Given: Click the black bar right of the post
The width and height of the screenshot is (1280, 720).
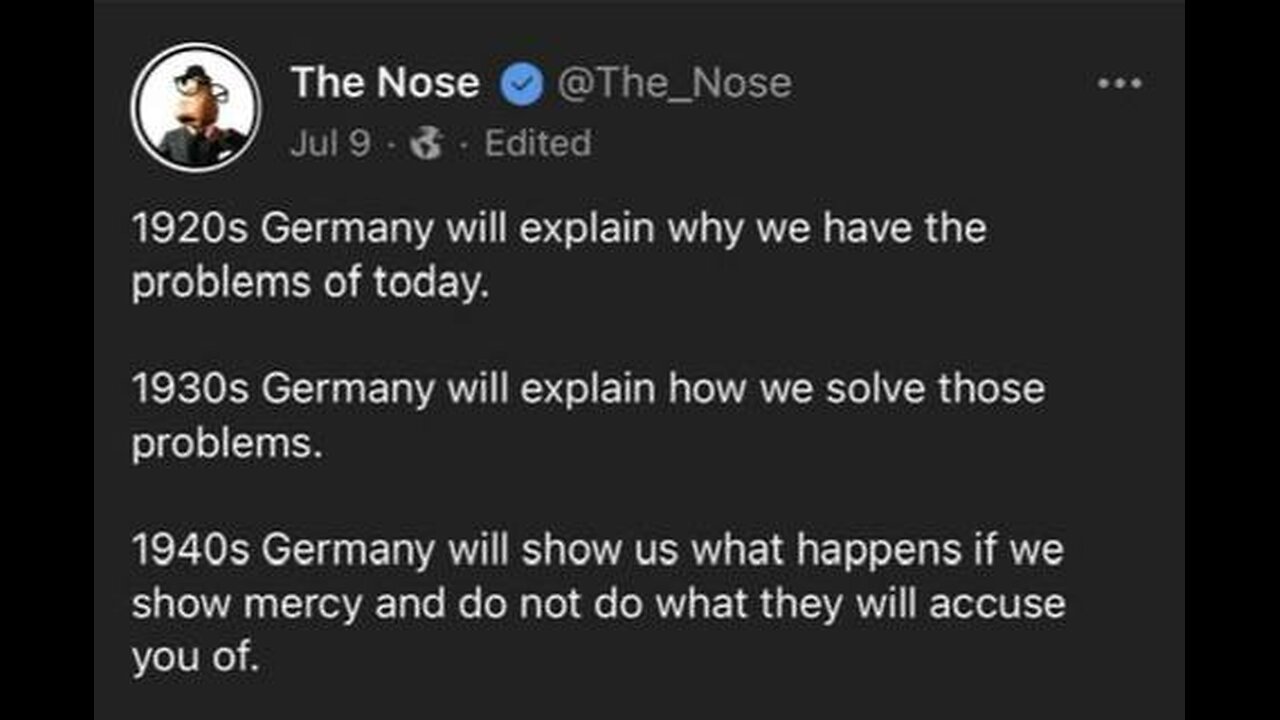Looking at the screenshot, I should point(1232,360).
